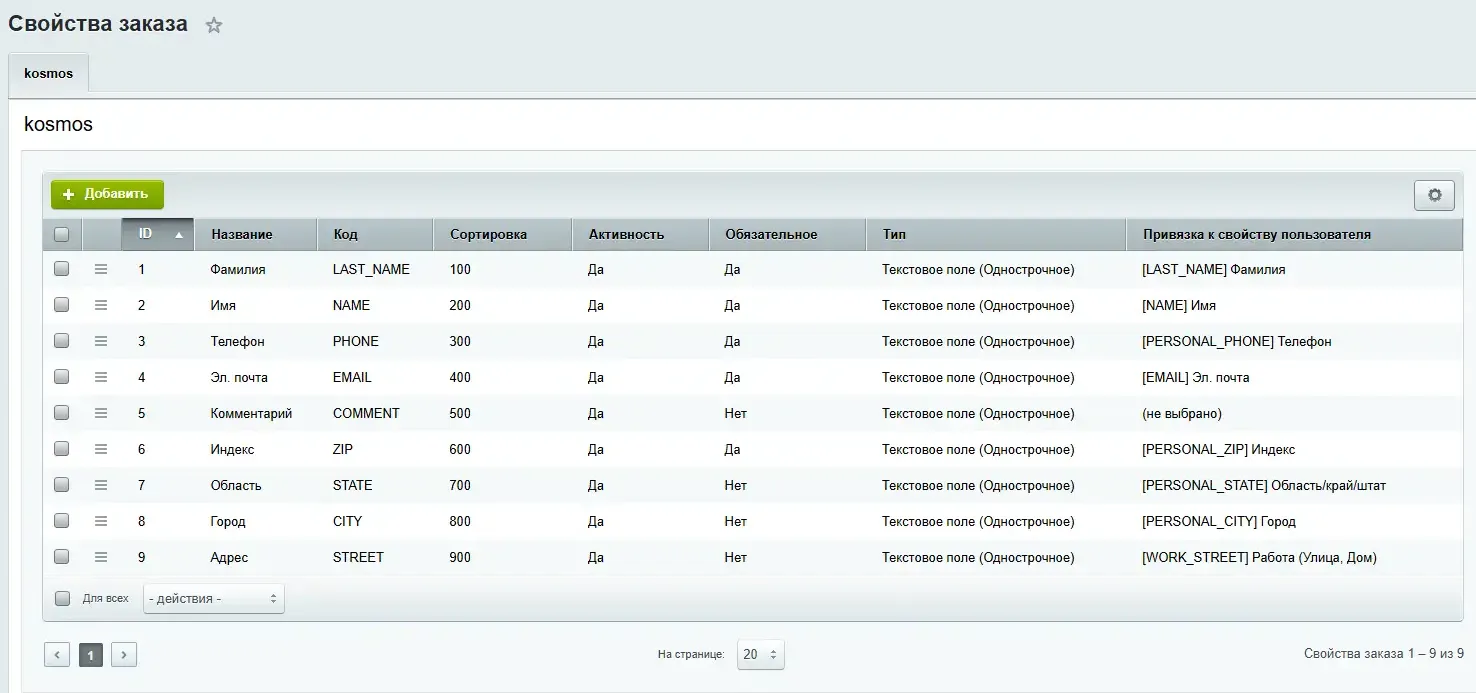Click the Город row name cell
Screen dimensions: 1476x693
228,521
